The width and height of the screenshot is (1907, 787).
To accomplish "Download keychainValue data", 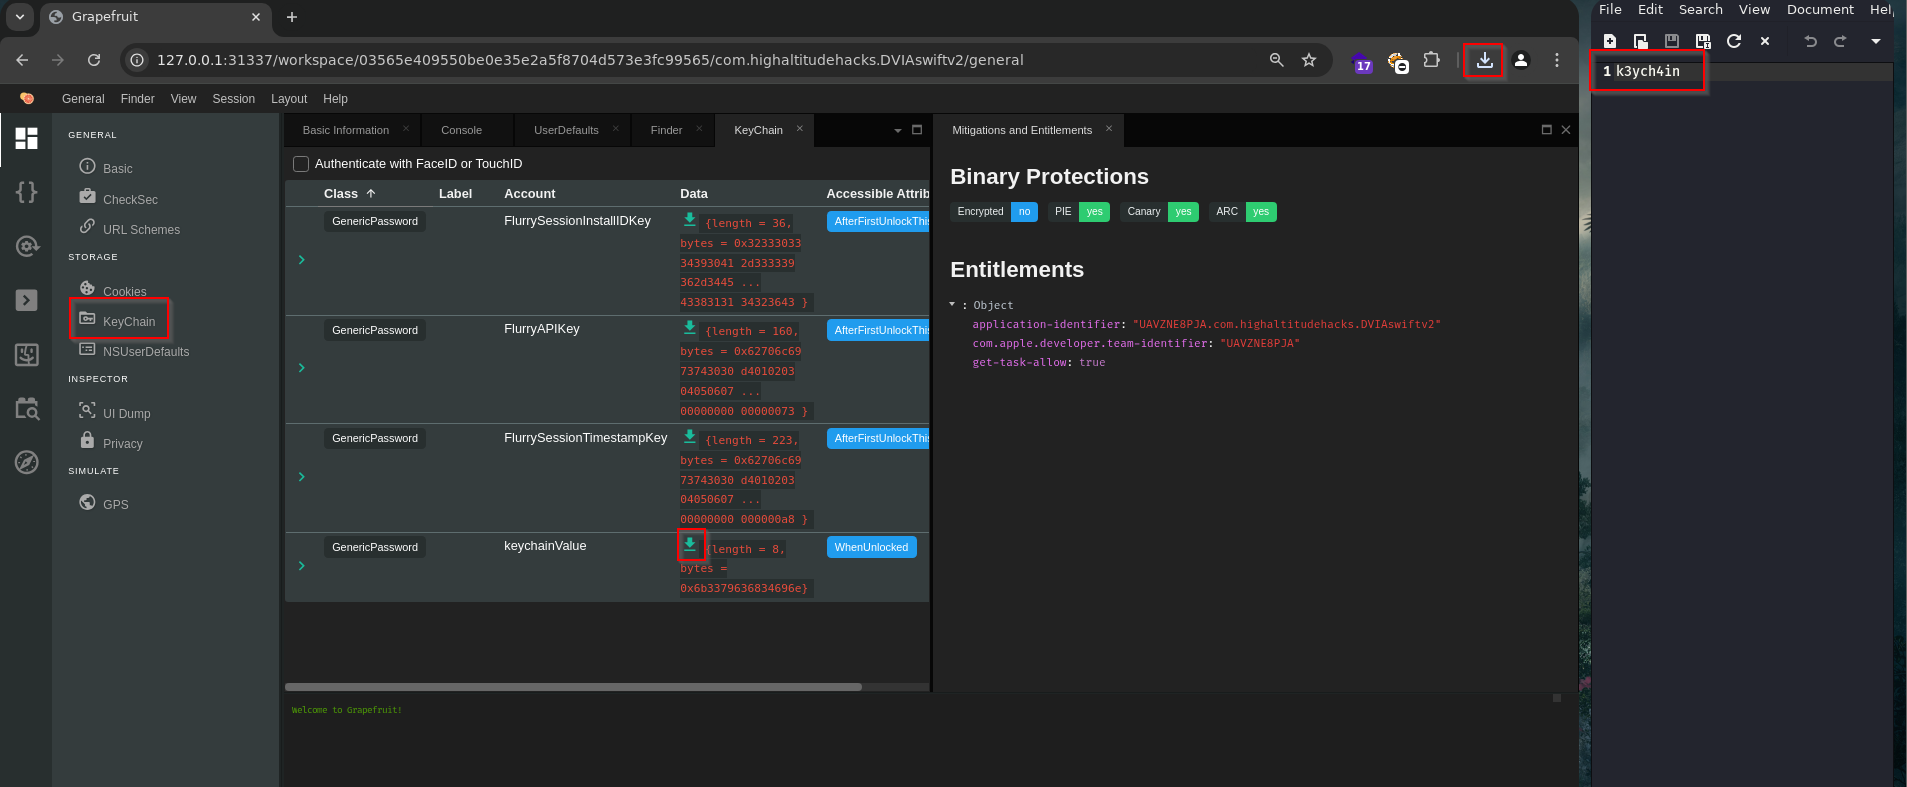I will pos(690,545).
